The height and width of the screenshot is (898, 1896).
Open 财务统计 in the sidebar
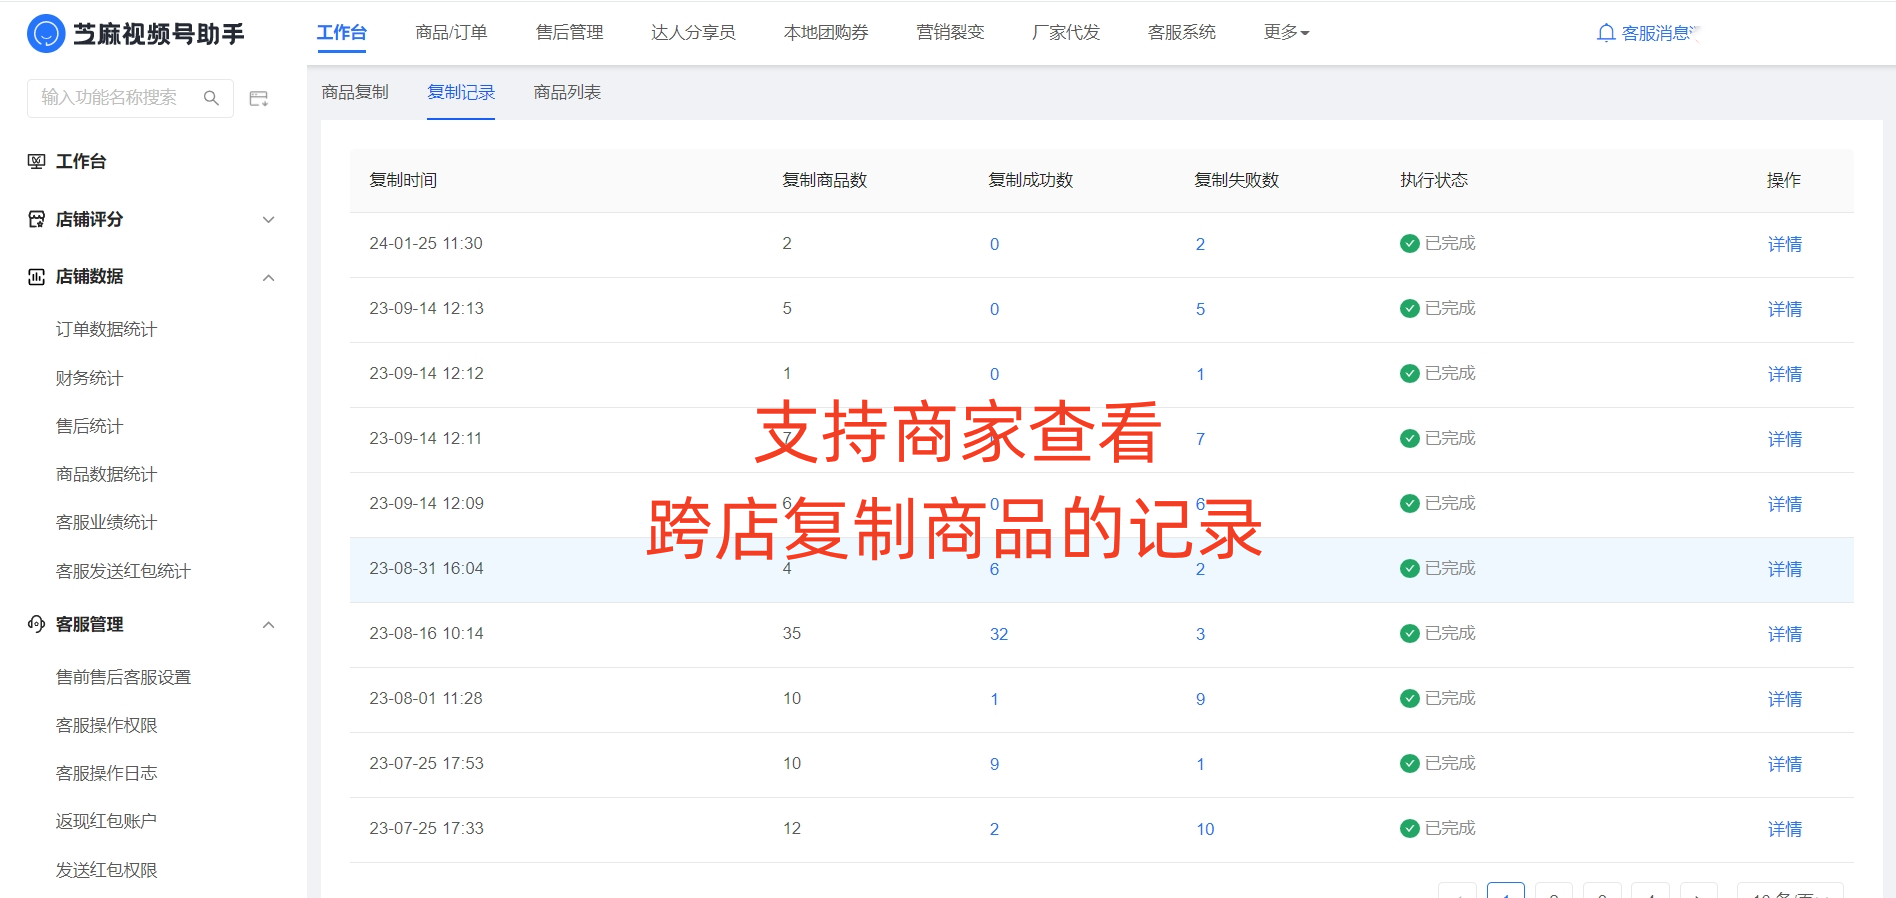pos(90,378)
